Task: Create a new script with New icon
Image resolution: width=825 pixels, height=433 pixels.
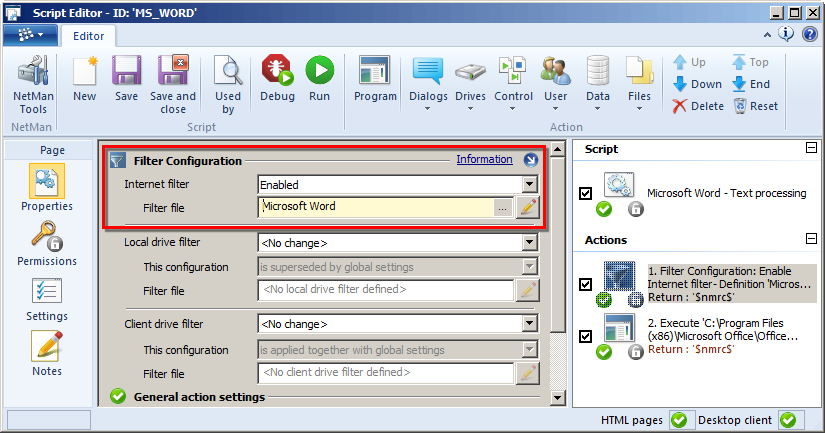Action: coord(85,79)
